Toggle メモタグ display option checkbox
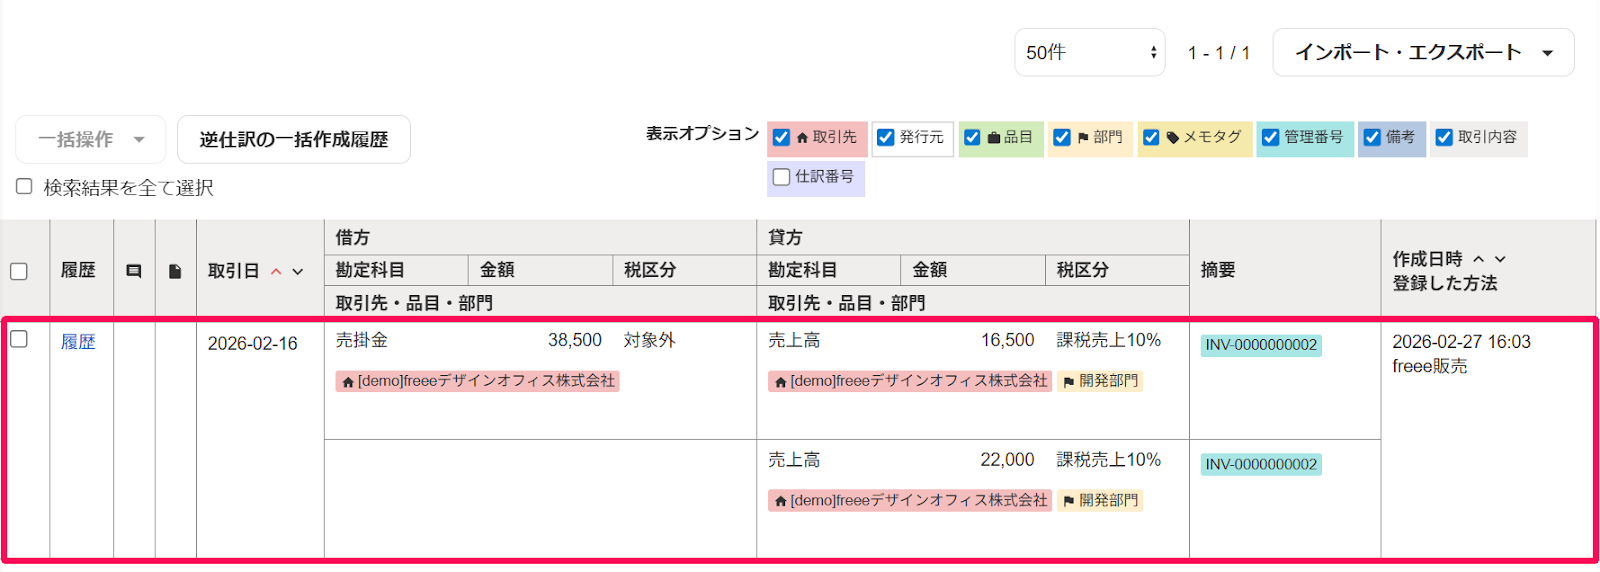Screen dimensions: 1600x572 click(x=1151, y=137)
